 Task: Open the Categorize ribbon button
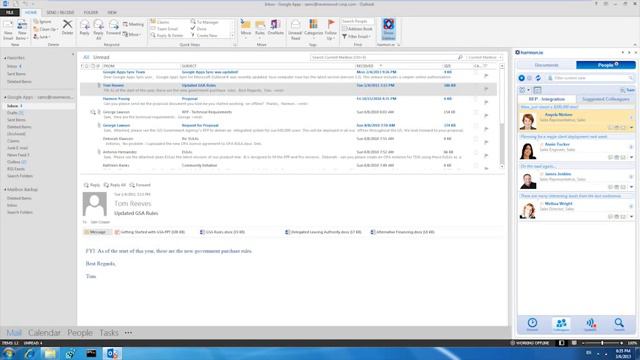[x=313, y=29]
